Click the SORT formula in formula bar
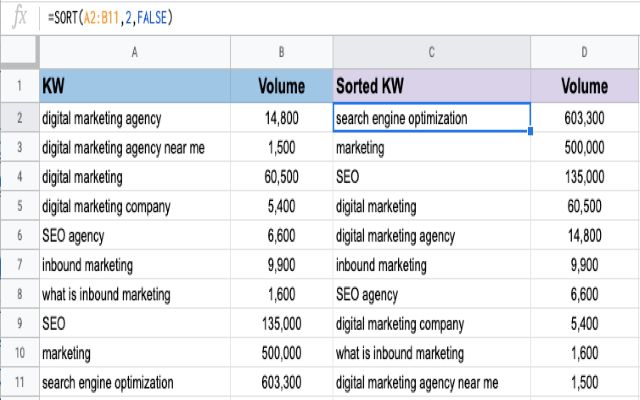The height and width of the screenshot is (400, 640). point(117,18)
